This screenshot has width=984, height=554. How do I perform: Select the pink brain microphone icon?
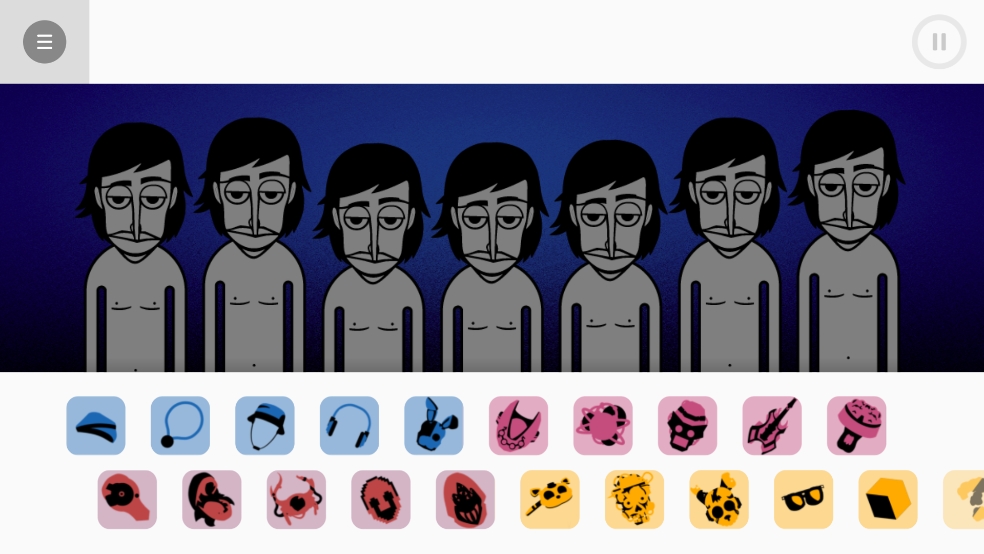(x=857, y=425)
